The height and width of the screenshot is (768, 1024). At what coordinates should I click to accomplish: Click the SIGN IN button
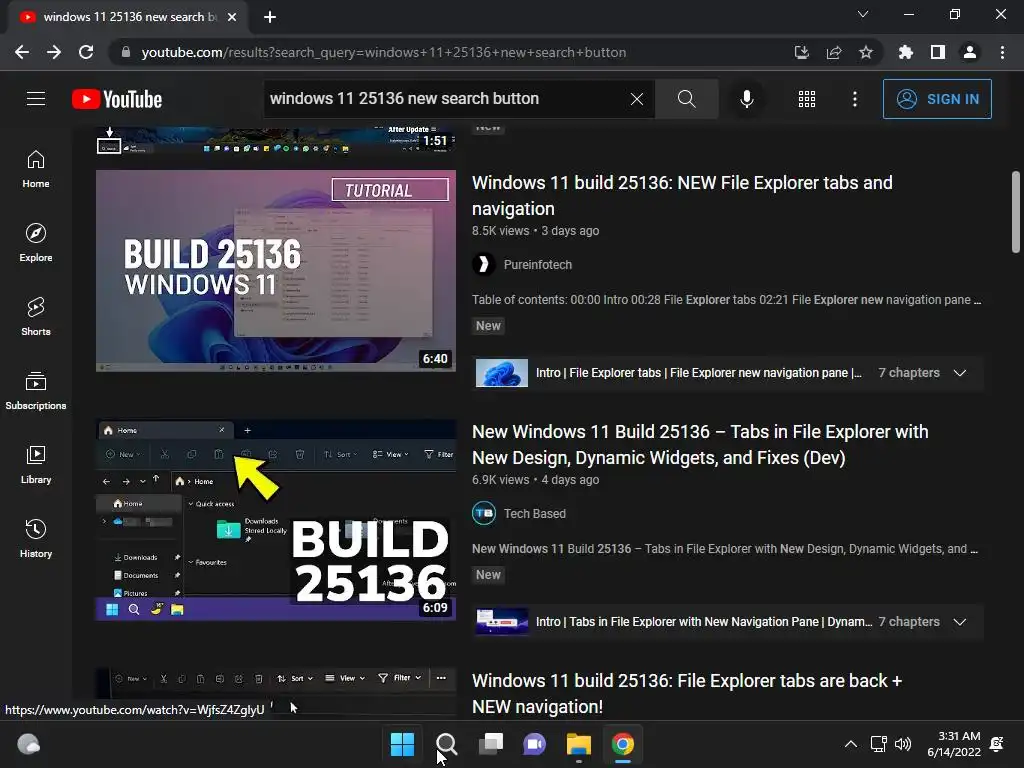tap(937, 99)
